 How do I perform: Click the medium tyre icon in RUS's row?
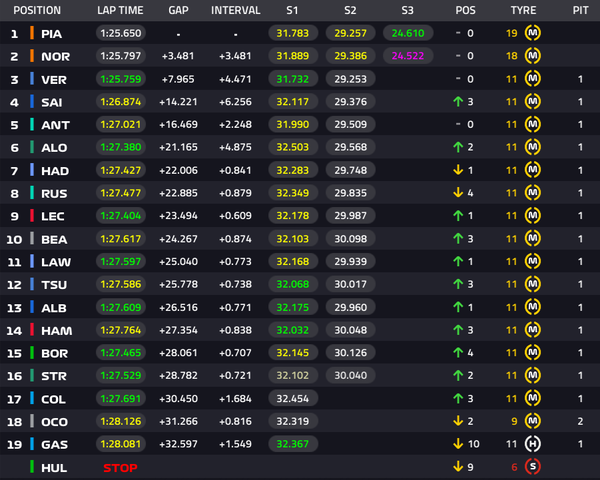[533, 193]
